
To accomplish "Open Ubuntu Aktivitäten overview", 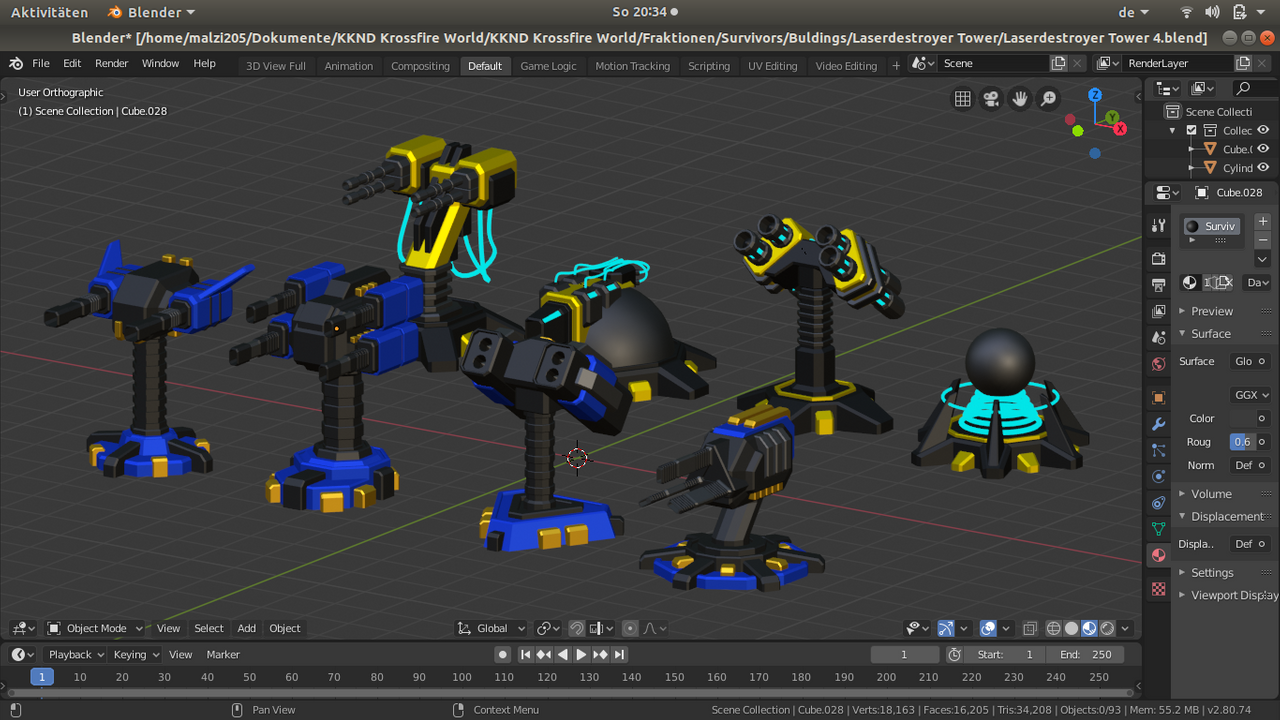I will 49,12.
